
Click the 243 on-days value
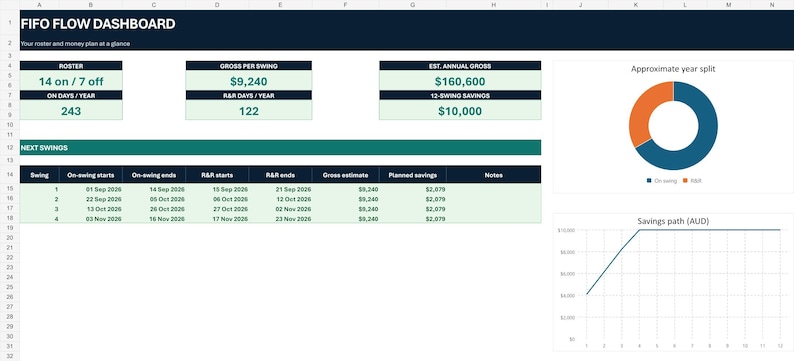[71, 111]
